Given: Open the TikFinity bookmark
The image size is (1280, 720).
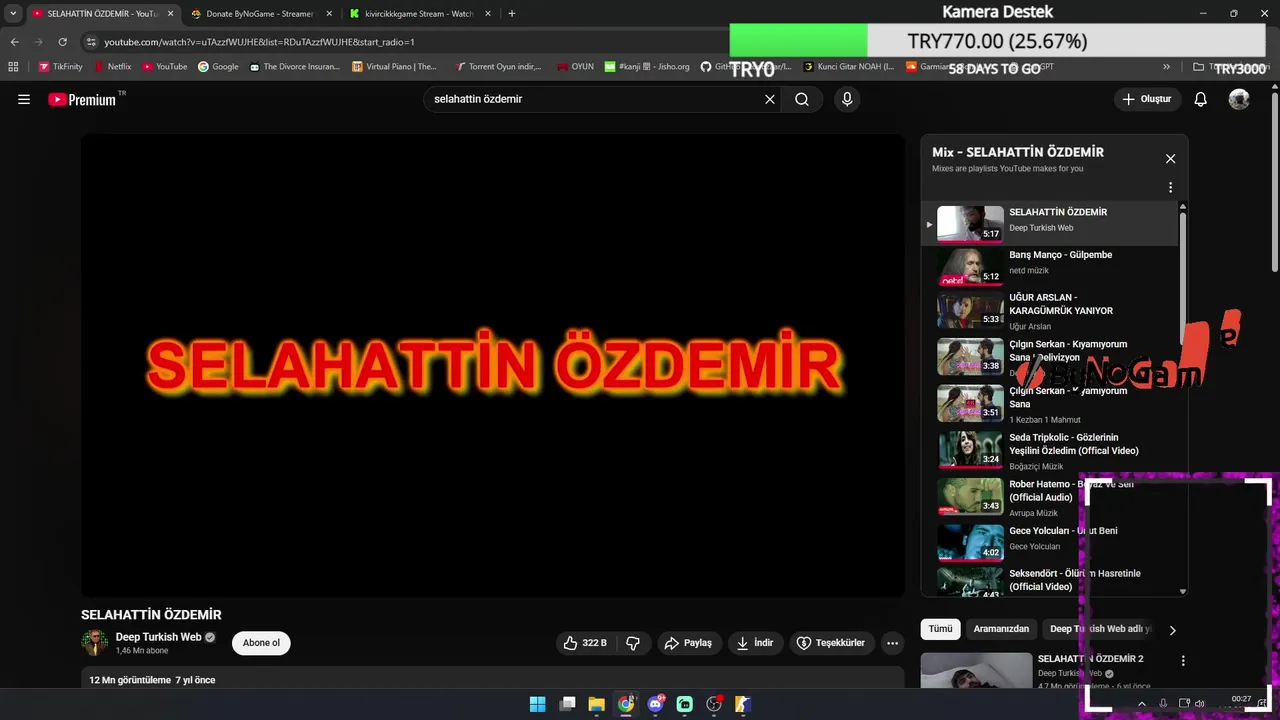Looking at the screenshot, I should 61,67.
